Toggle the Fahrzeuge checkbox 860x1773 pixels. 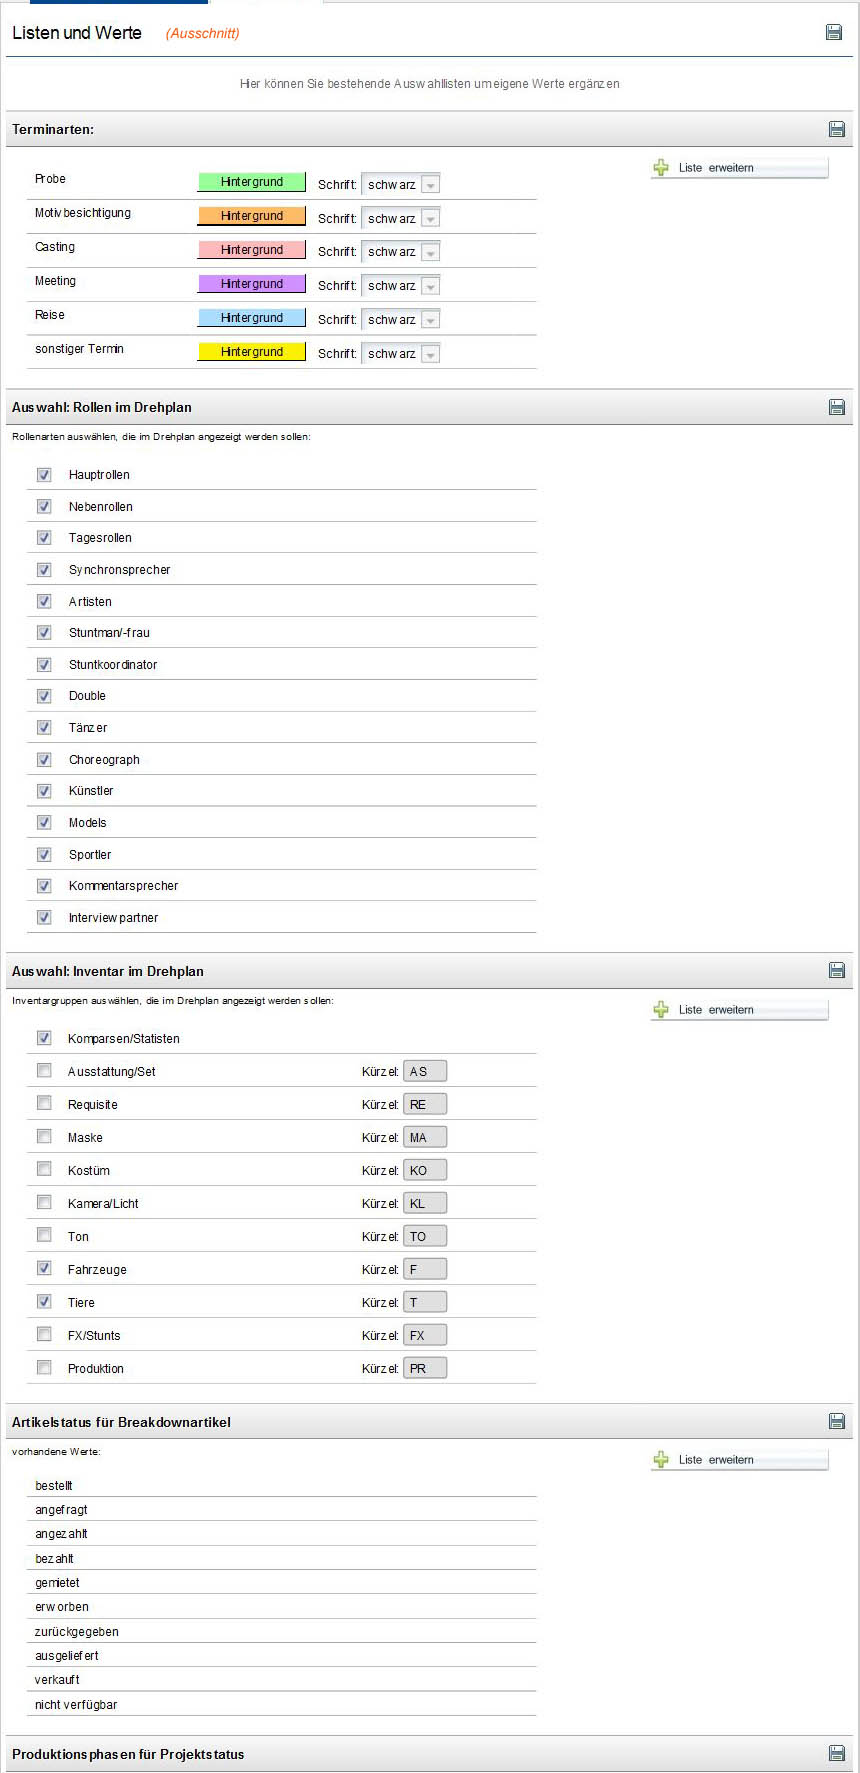44,1268
